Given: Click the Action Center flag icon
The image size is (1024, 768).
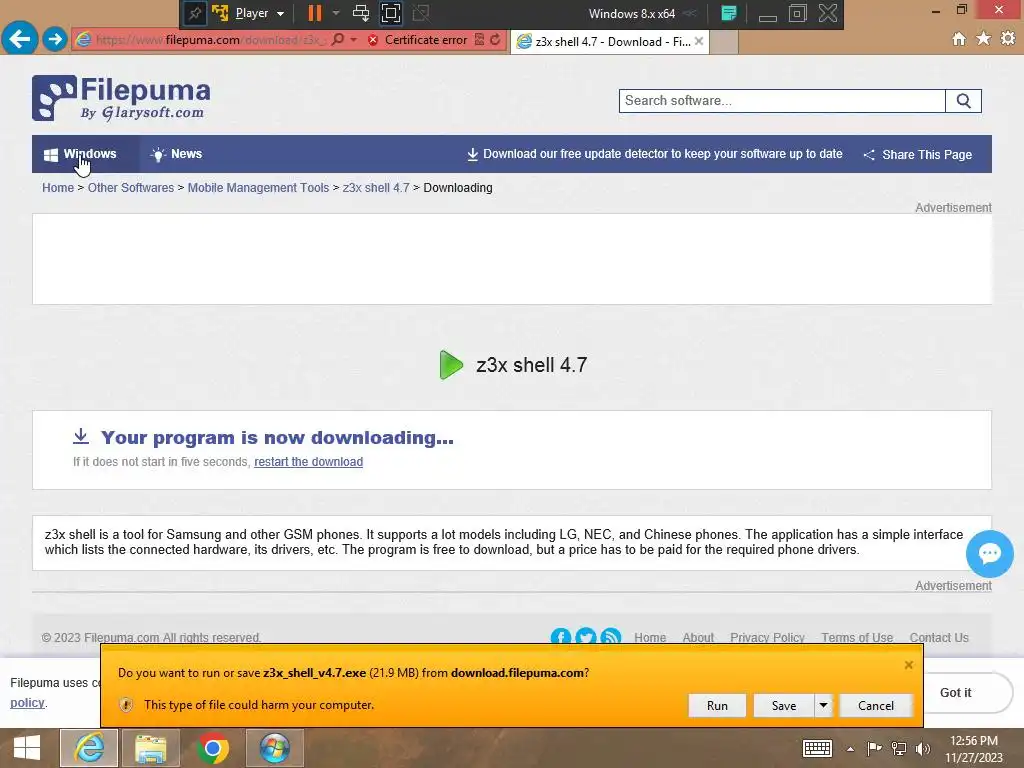Looking at the screenshot, I should tap(874, 748).
